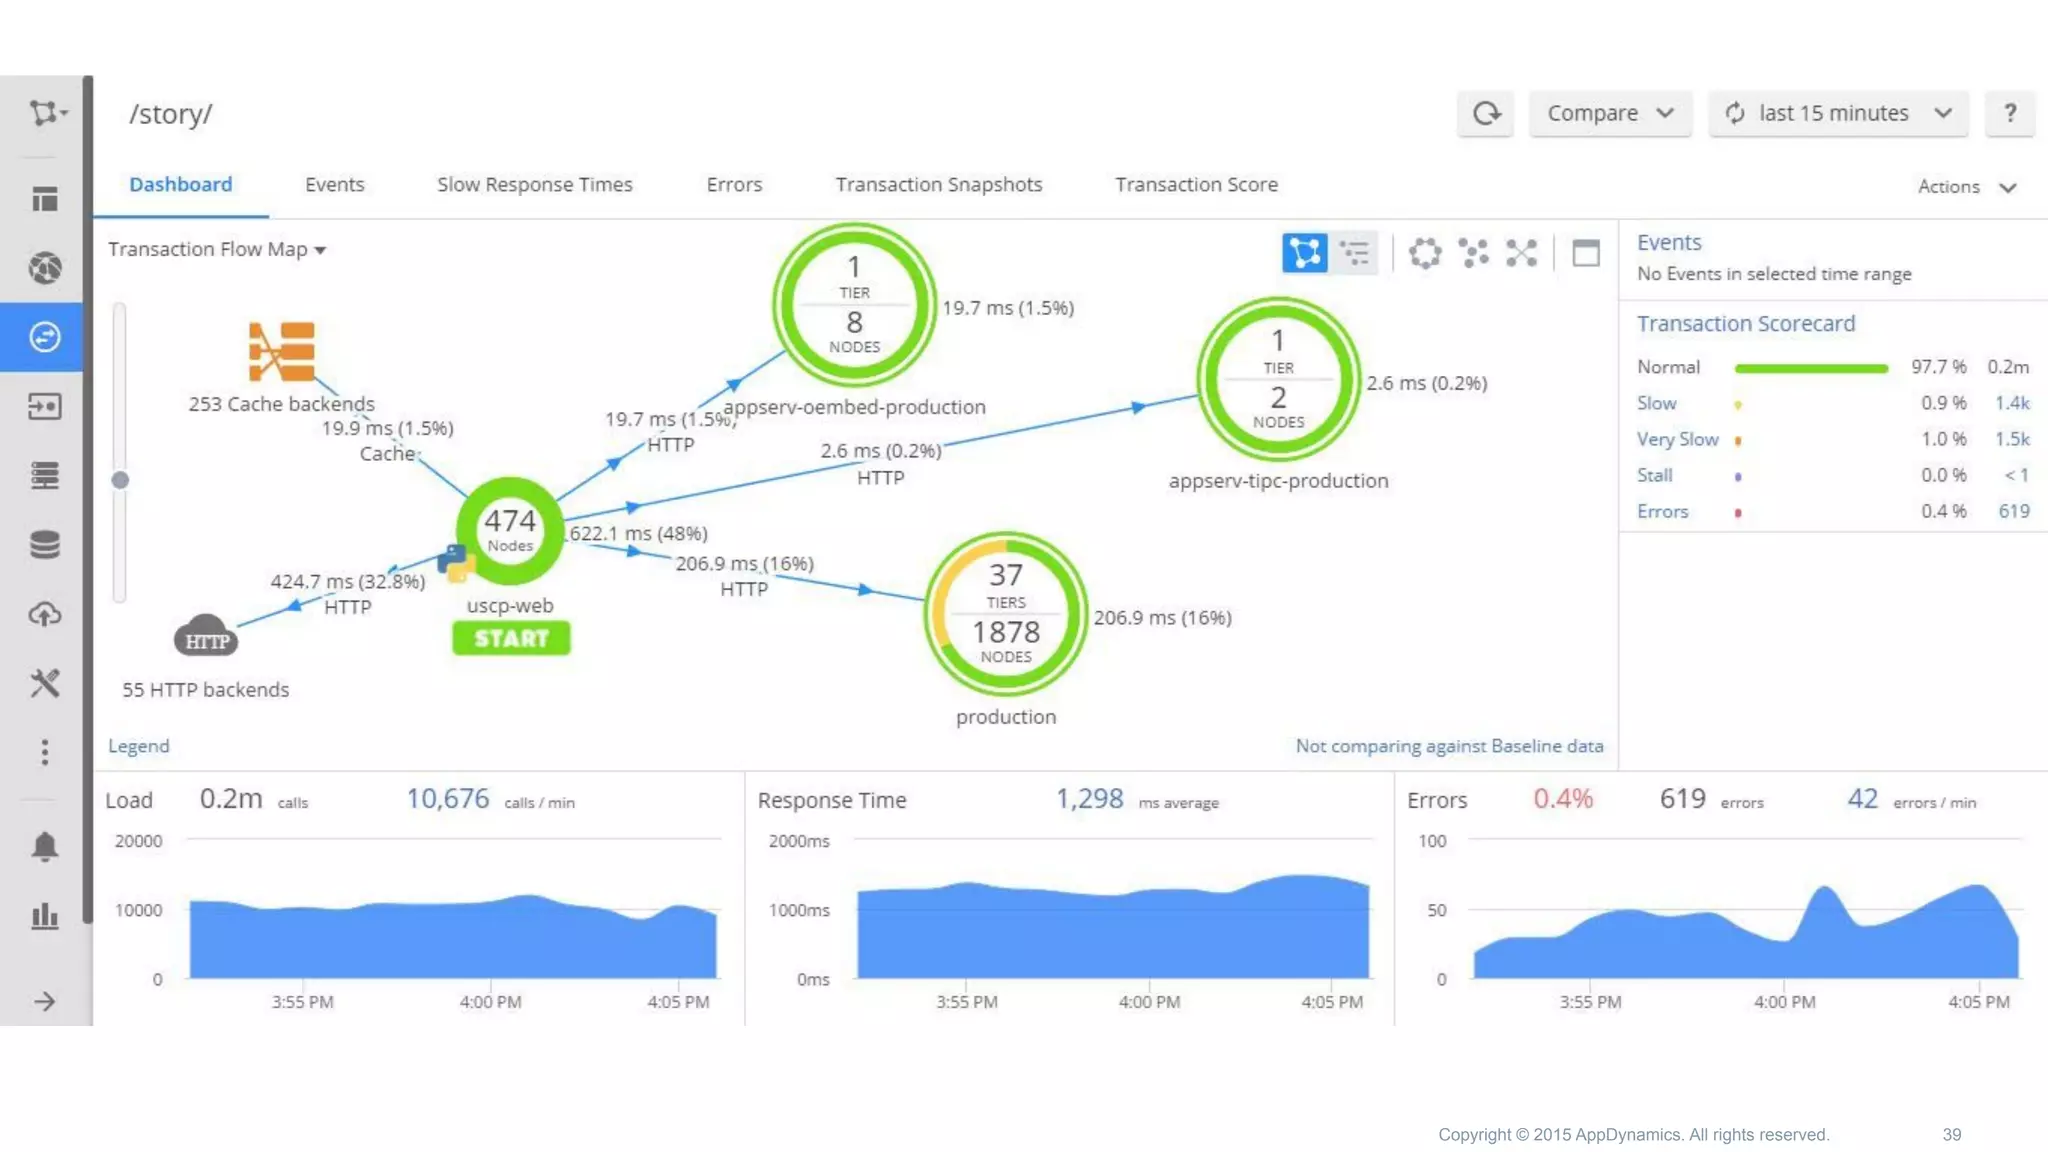Click the START button under uscp-web

click(x=511, y=638)
